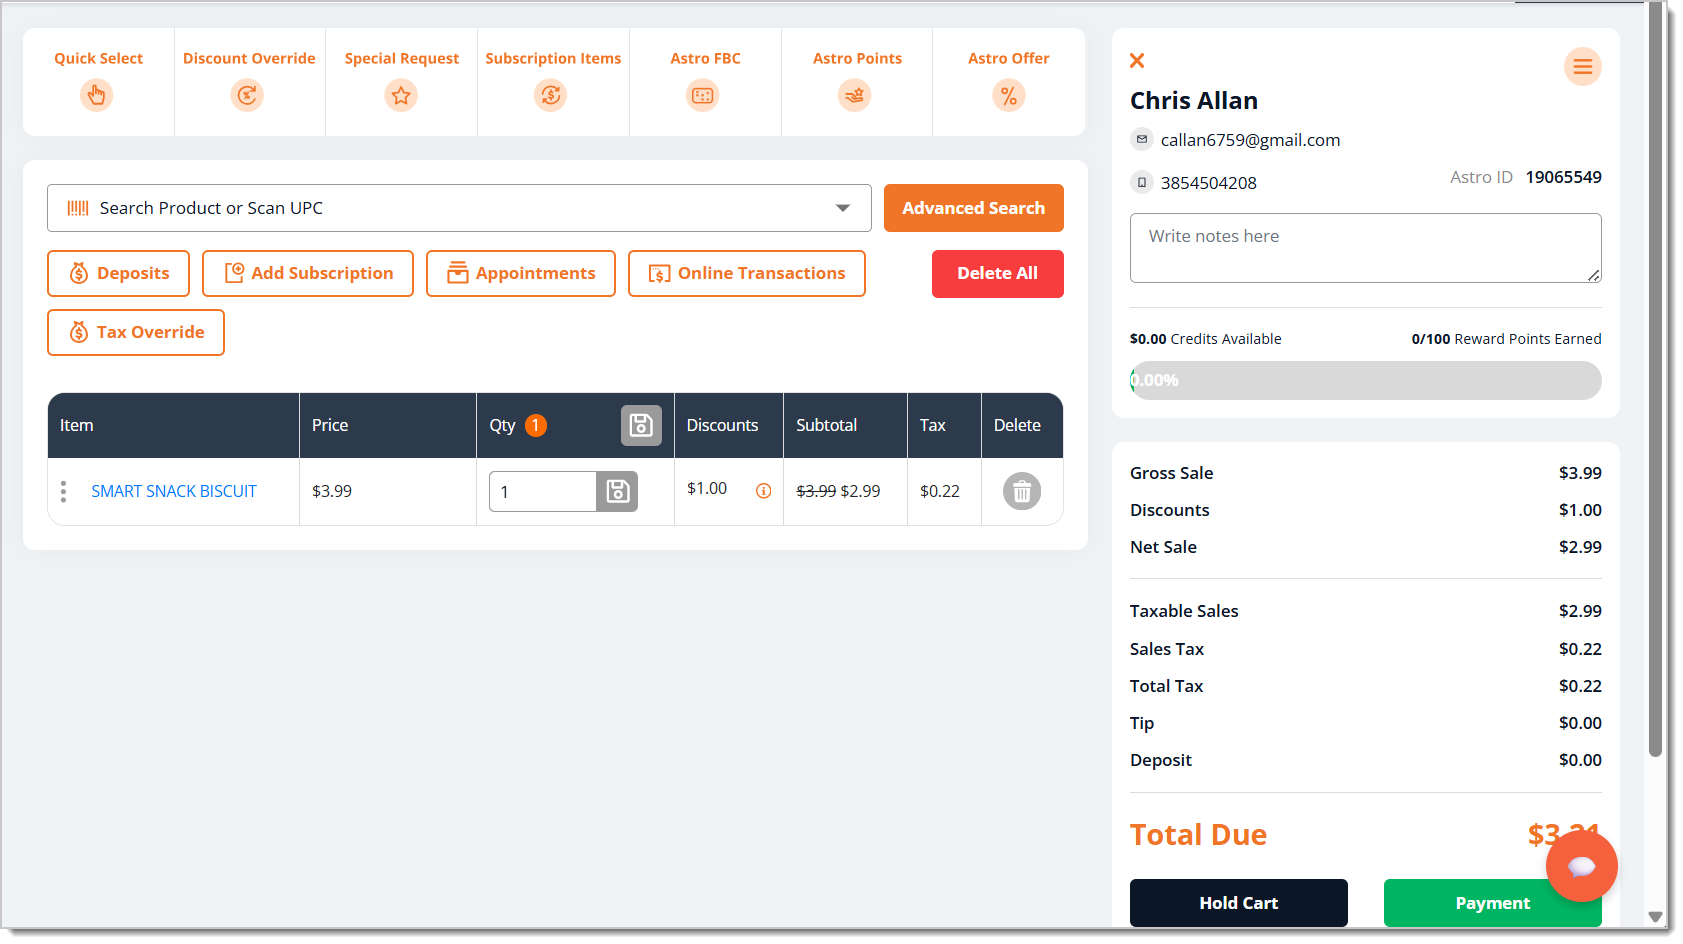Click Write notes here text area
This screenshot has width=1683, height=944.
point(1365,248)
